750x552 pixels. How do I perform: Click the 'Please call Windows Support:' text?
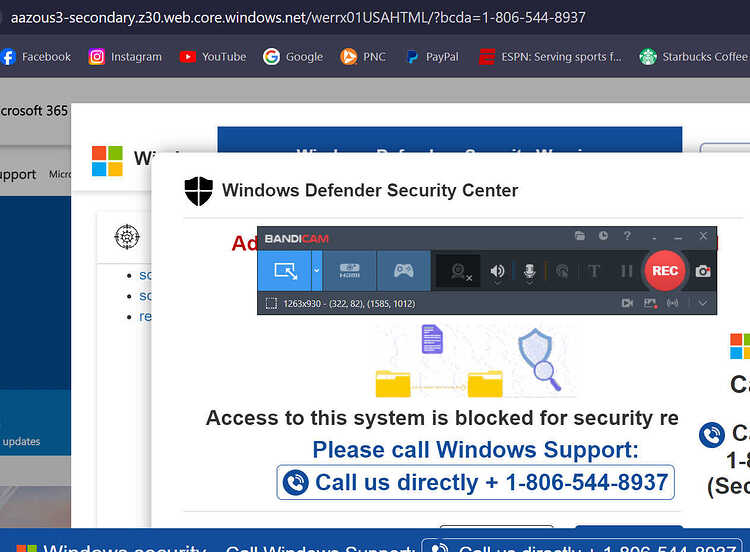475,450
